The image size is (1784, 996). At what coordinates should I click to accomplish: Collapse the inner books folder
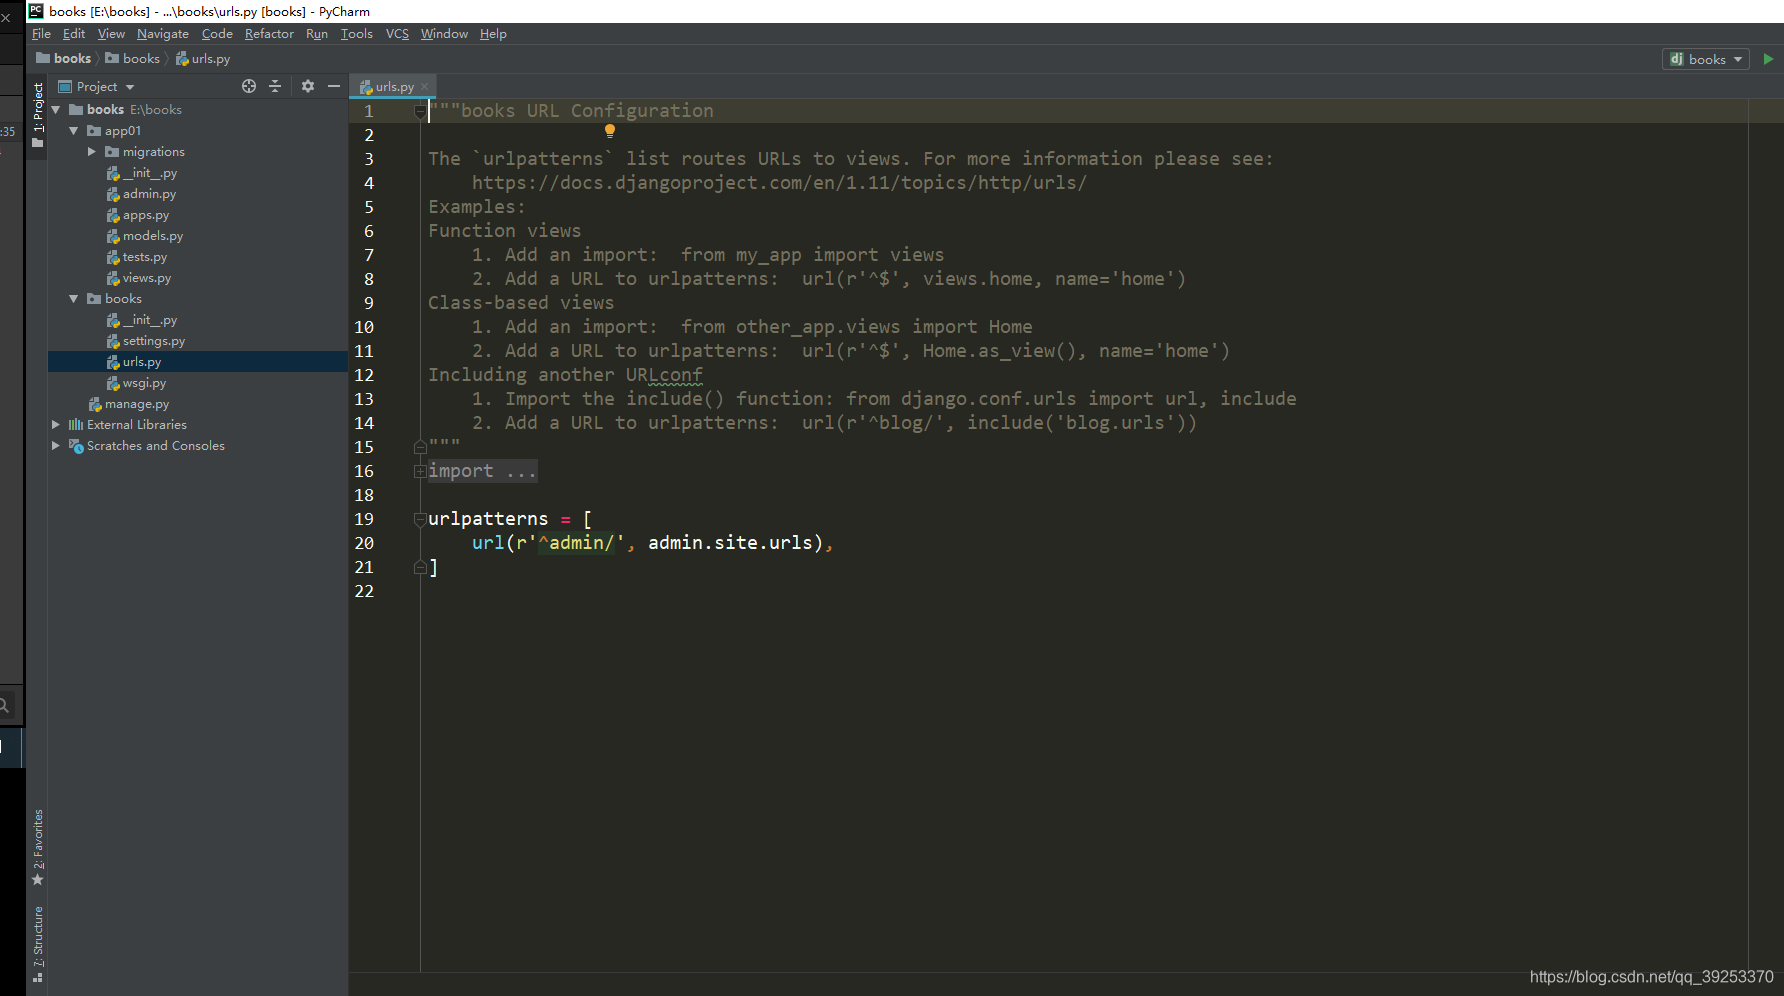[x=74, y=299]
